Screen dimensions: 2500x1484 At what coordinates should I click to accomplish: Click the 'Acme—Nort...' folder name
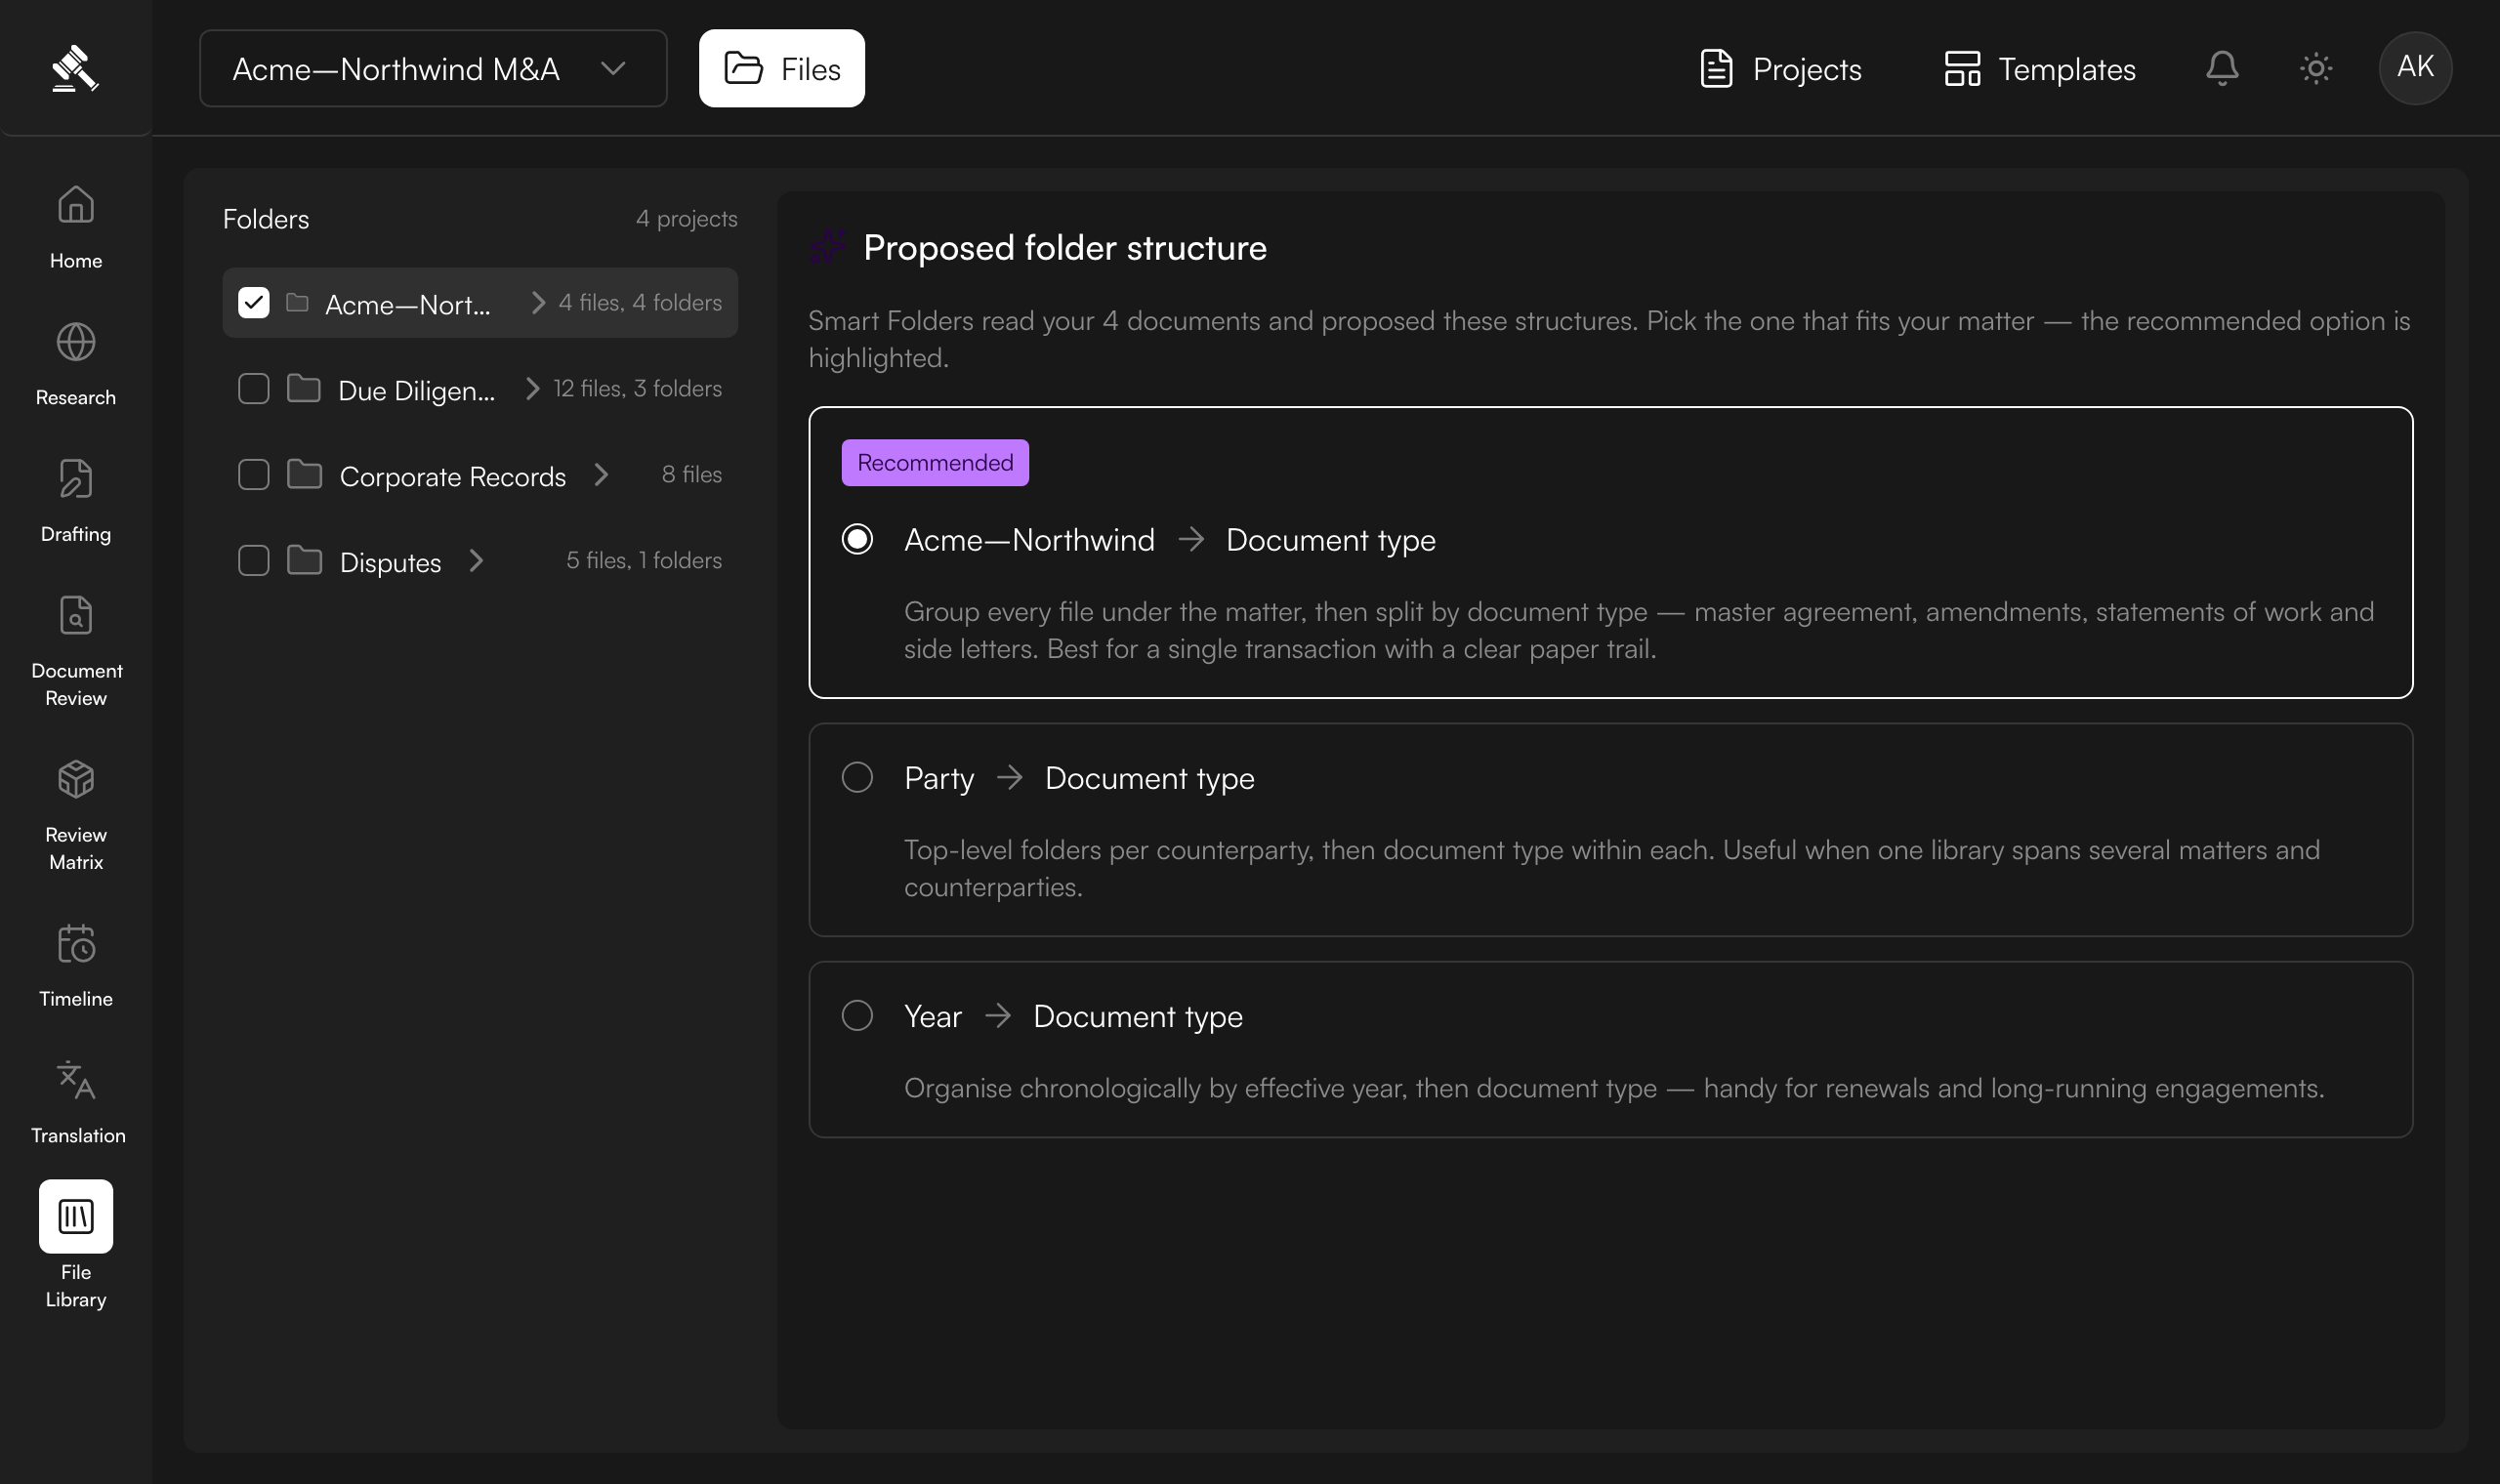tap(408, 304)
